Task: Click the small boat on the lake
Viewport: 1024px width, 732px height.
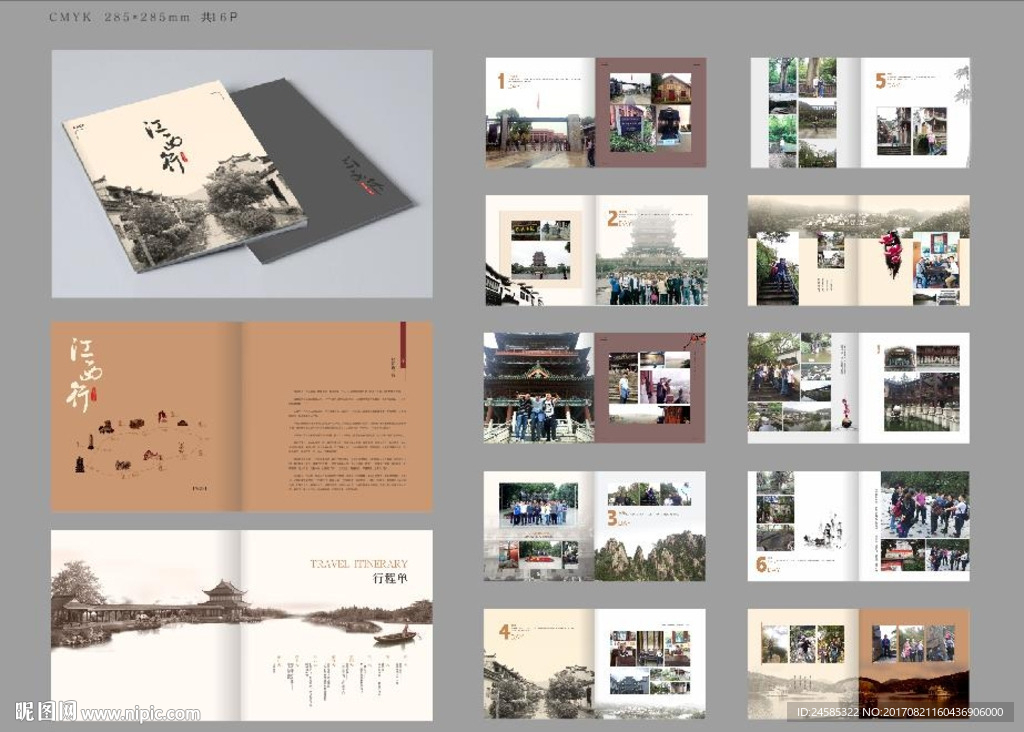Action: click(x=394, y=636)
